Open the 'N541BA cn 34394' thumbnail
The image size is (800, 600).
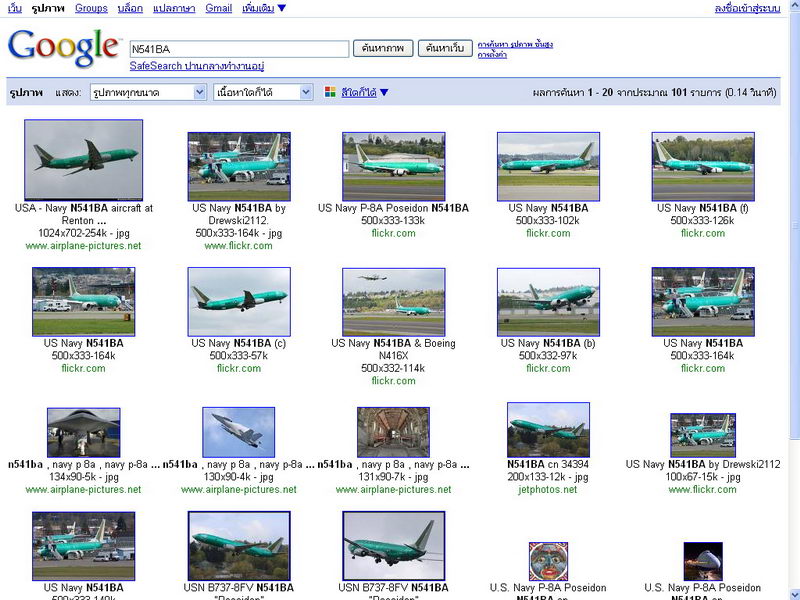click(548, 430)
